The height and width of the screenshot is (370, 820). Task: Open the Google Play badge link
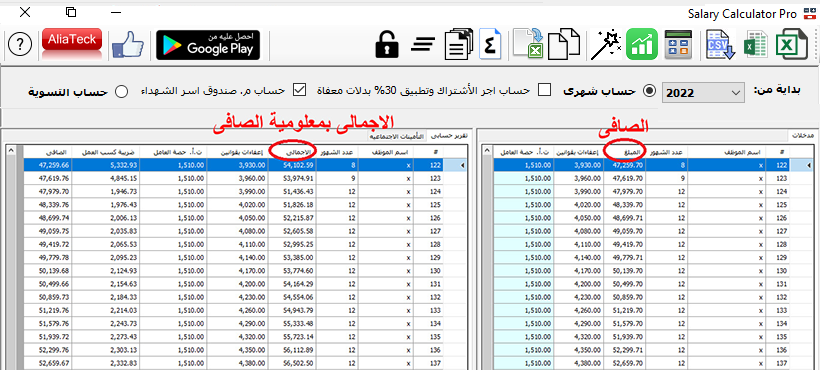tap(208, 45)
